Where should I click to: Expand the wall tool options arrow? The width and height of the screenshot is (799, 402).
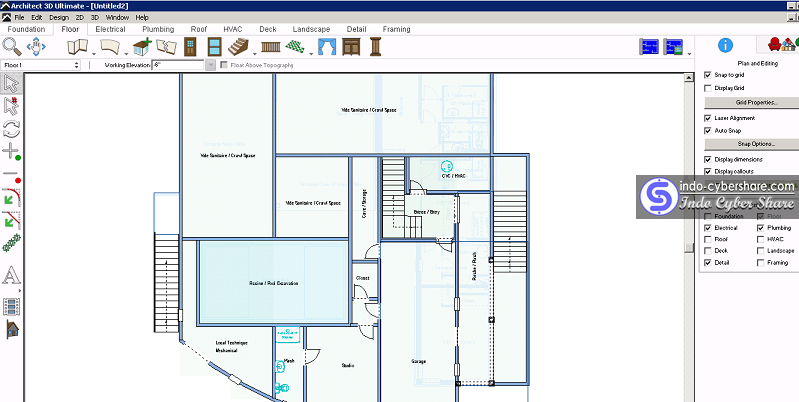[x=94, y=53]
